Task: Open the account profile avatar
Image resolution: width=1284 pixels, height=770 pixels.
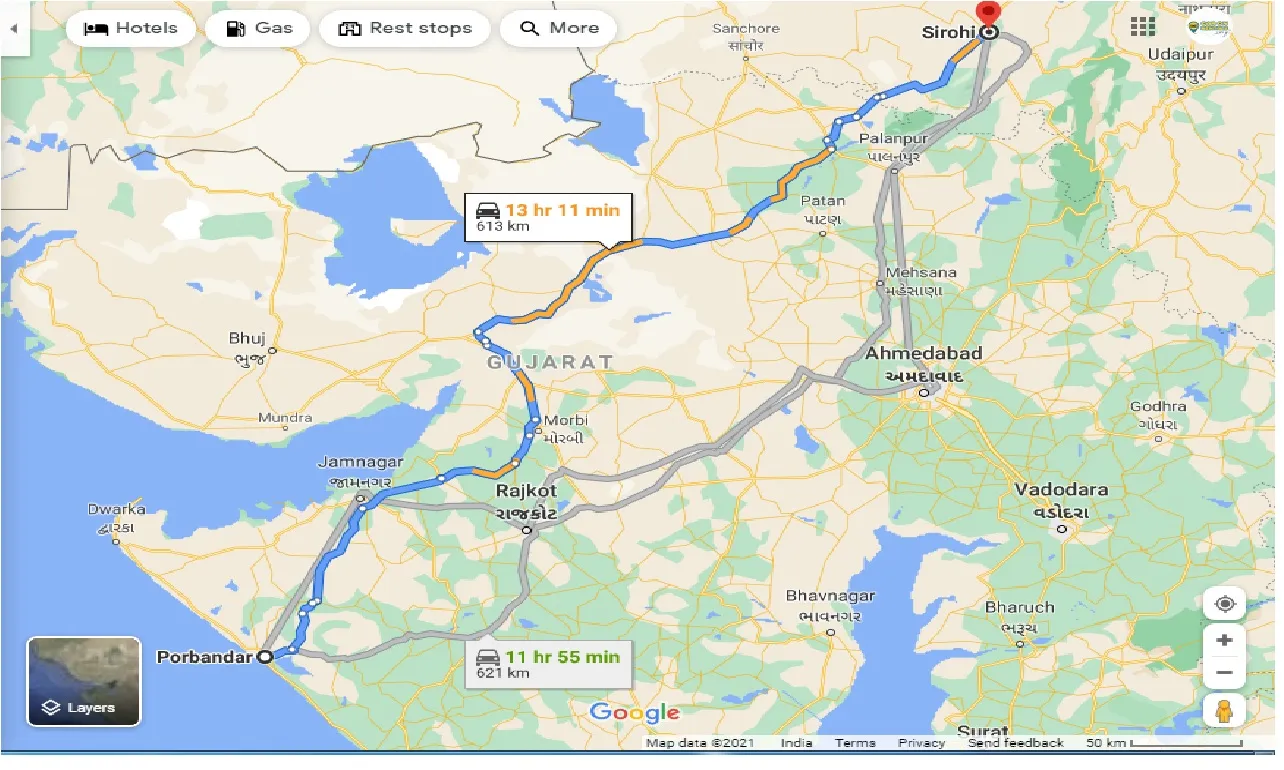Action: click(1209, 28)
